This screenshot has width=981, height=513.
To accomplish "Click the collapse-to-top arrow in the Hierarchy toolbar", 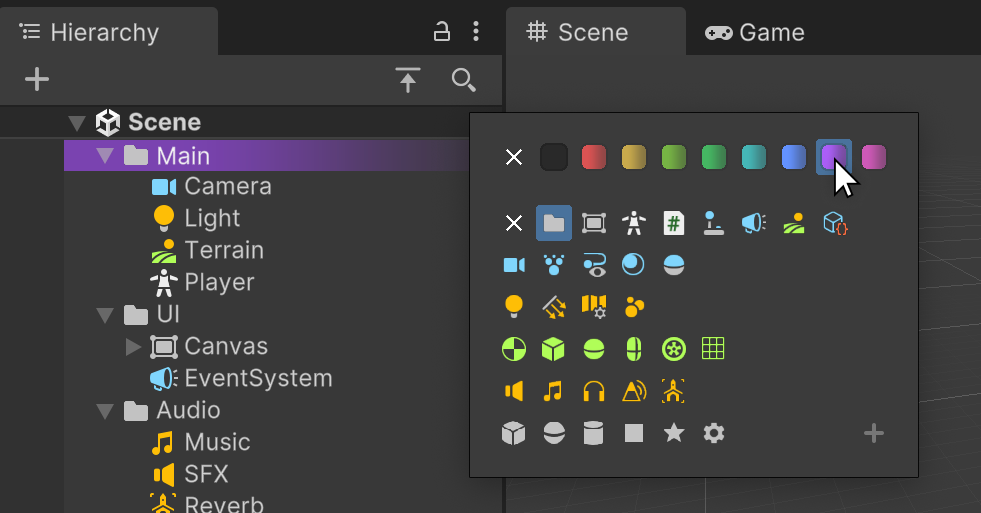I will (408, 79).
